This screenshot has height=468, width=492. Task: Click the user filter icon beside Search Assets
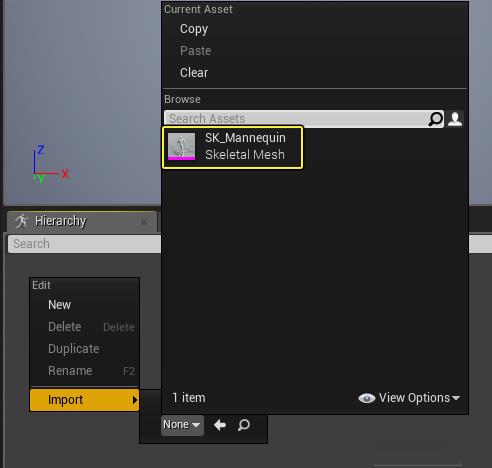tap(455, 119)
